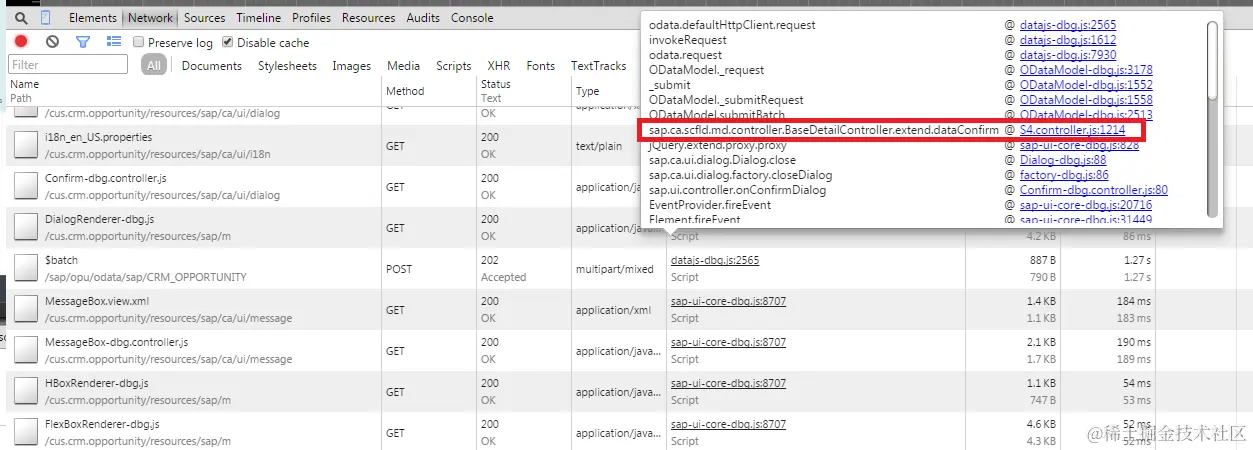Click the file icon of HBoxRenderer-dbg.js
The image size is (1253, 450).
[x=24, y=392]
